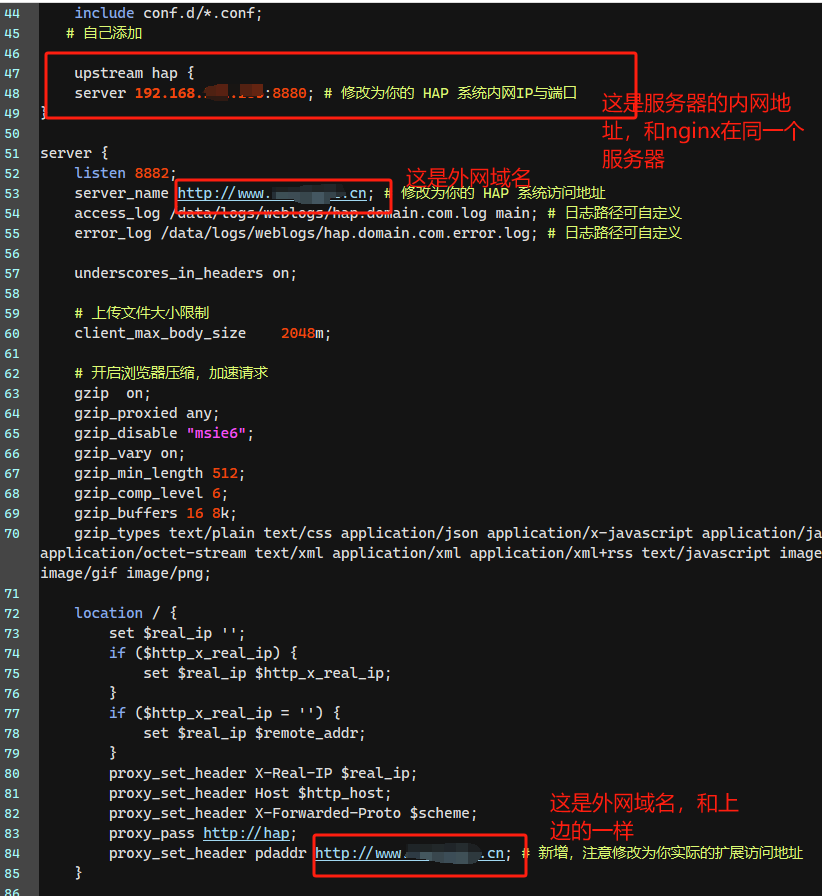Click line number 47 in the gutter

click(12, 73)
